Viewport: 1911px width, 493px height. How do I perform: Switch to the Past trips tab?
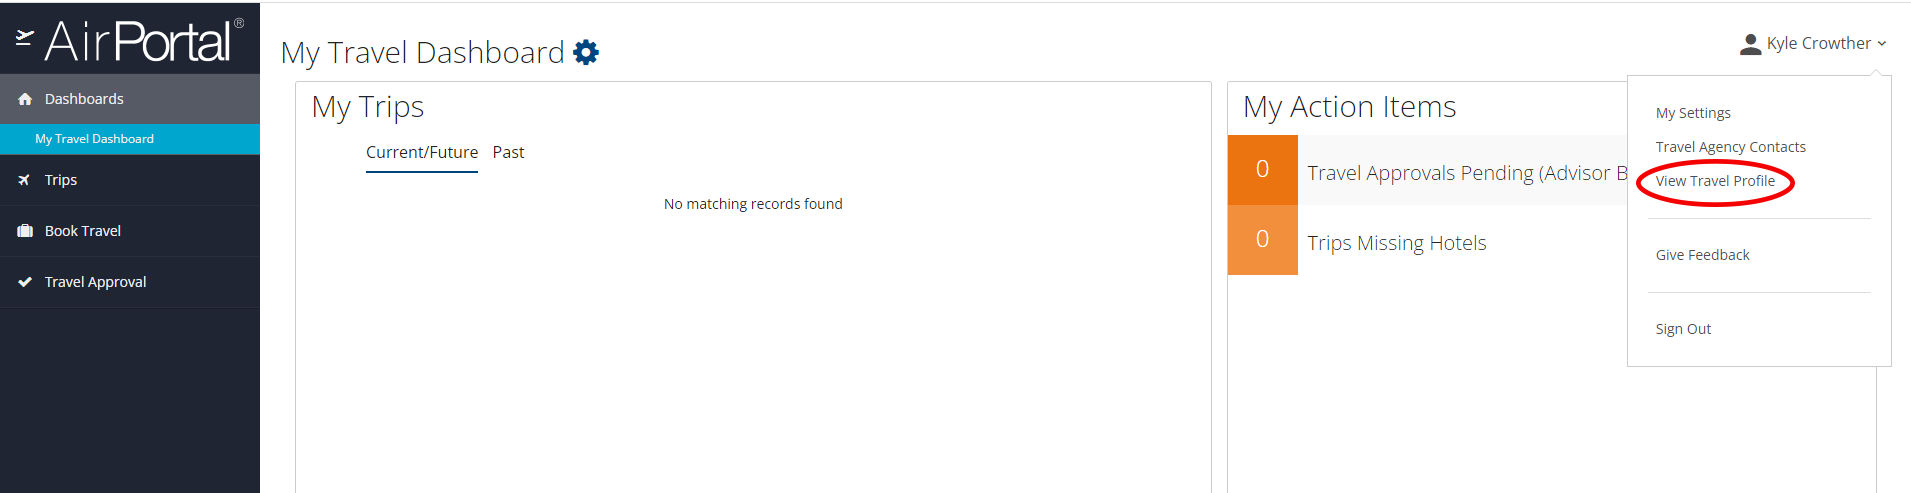point(508,152)
